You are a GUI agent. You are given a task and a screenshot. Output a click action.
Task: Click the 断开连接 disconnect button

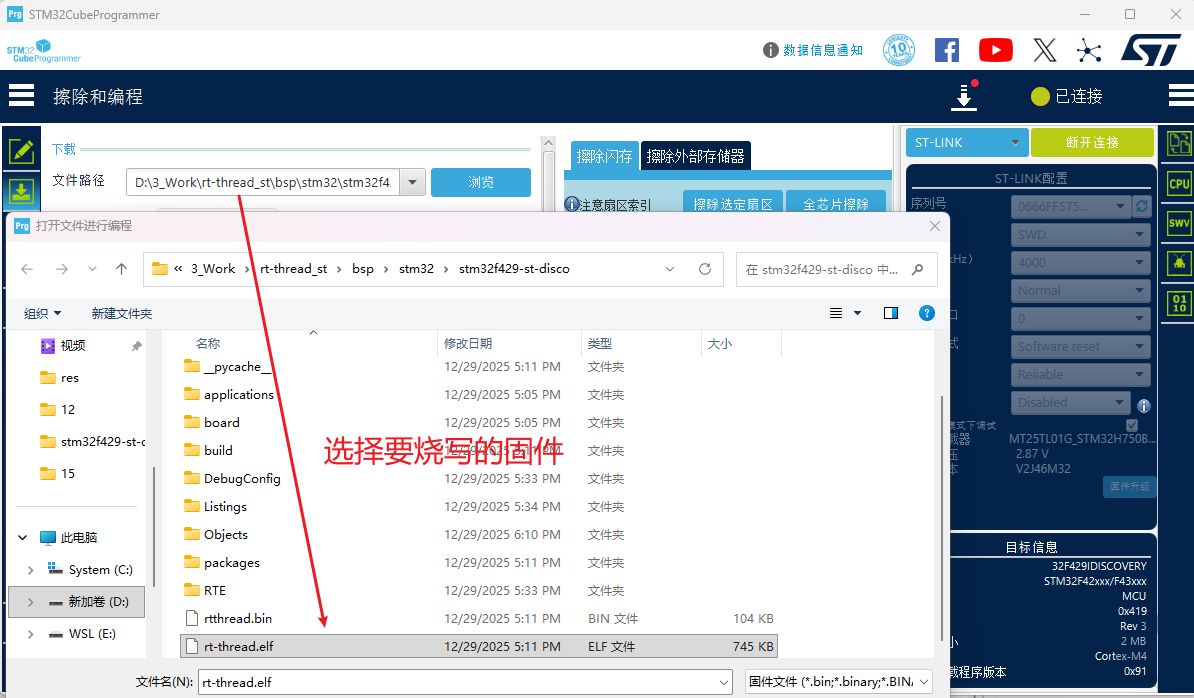pos(1092,143)
